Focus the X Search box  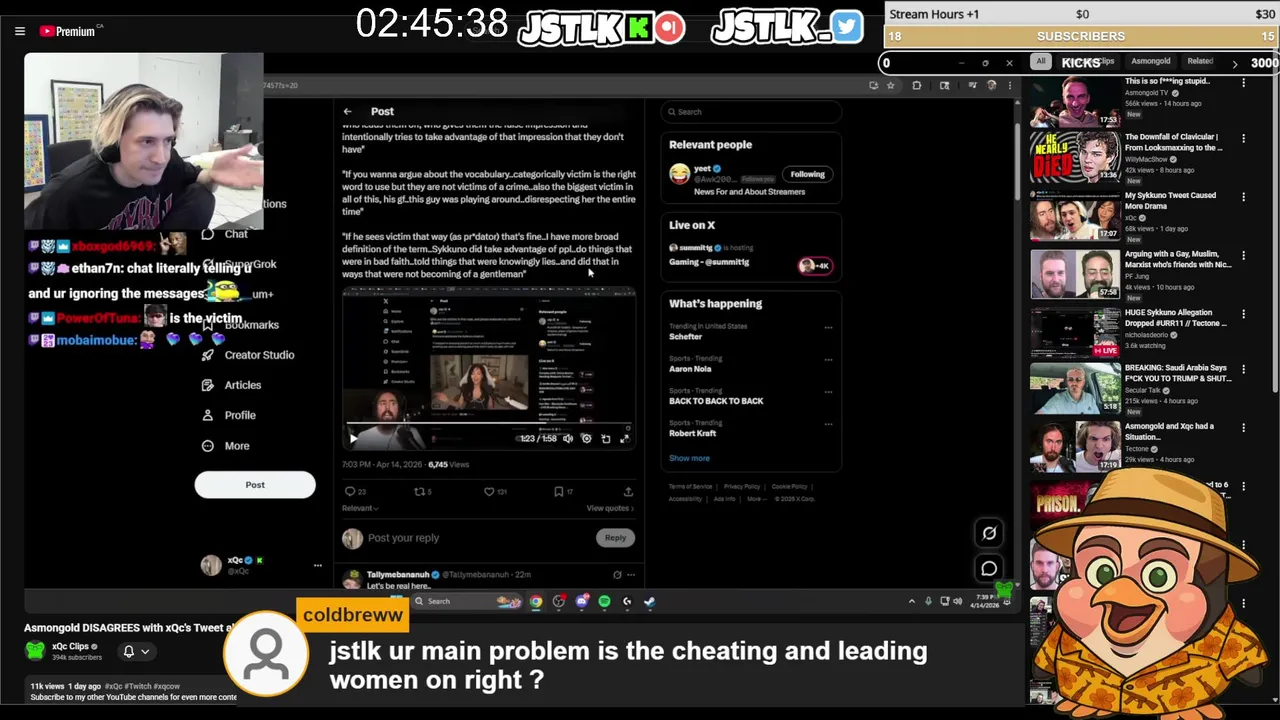[x=750, y=112]
